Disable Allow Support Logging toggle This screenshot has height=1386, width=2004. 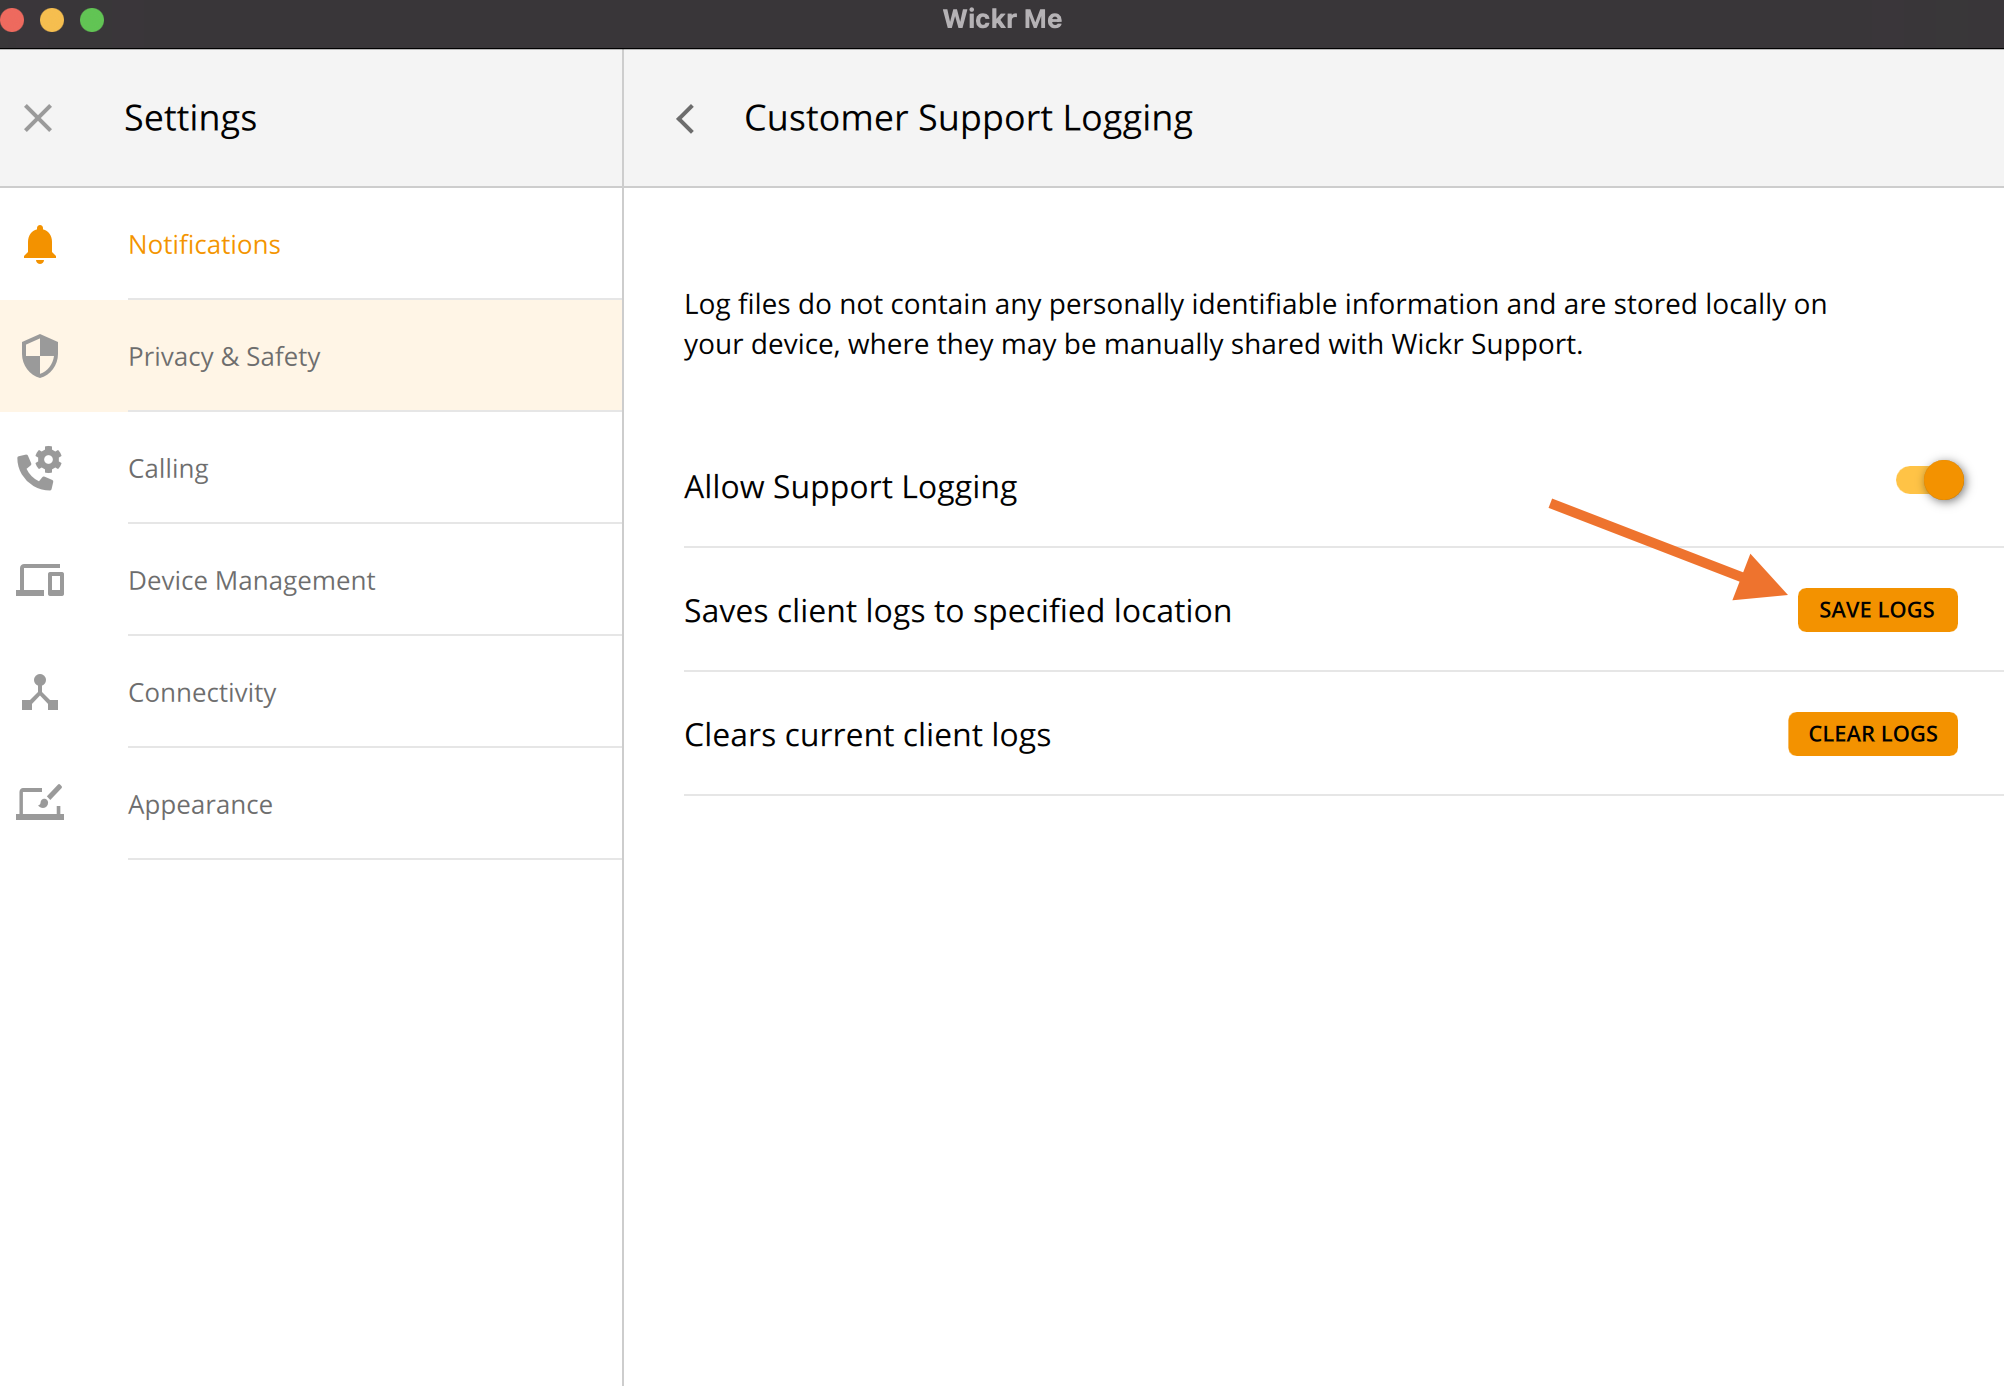pyautogui.click(x=1930, y=481)
